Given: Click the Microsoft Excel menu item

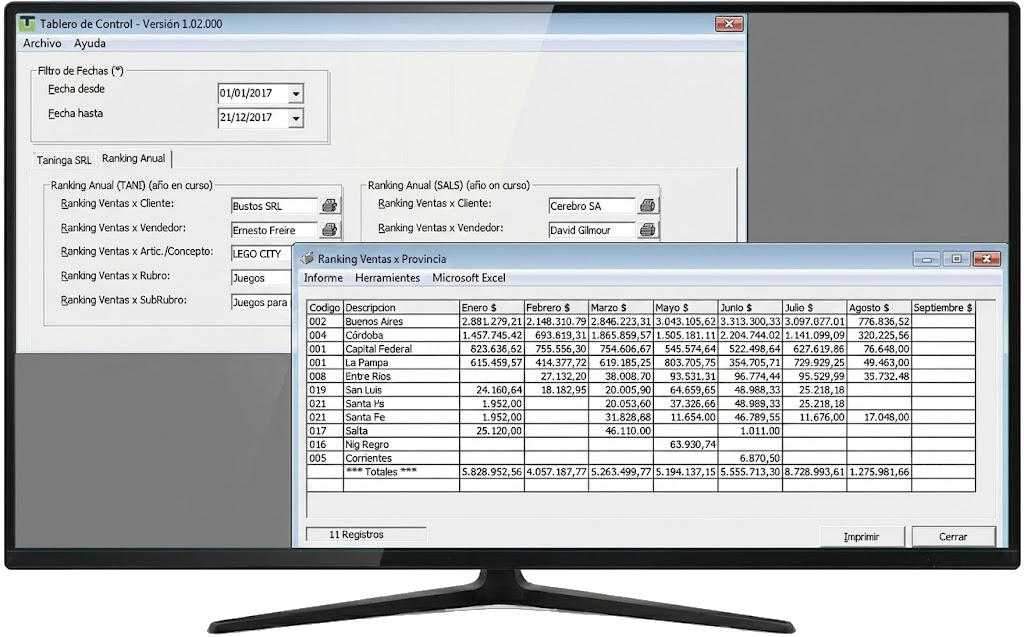Looking at the screenshot, I should coord(469,277).
